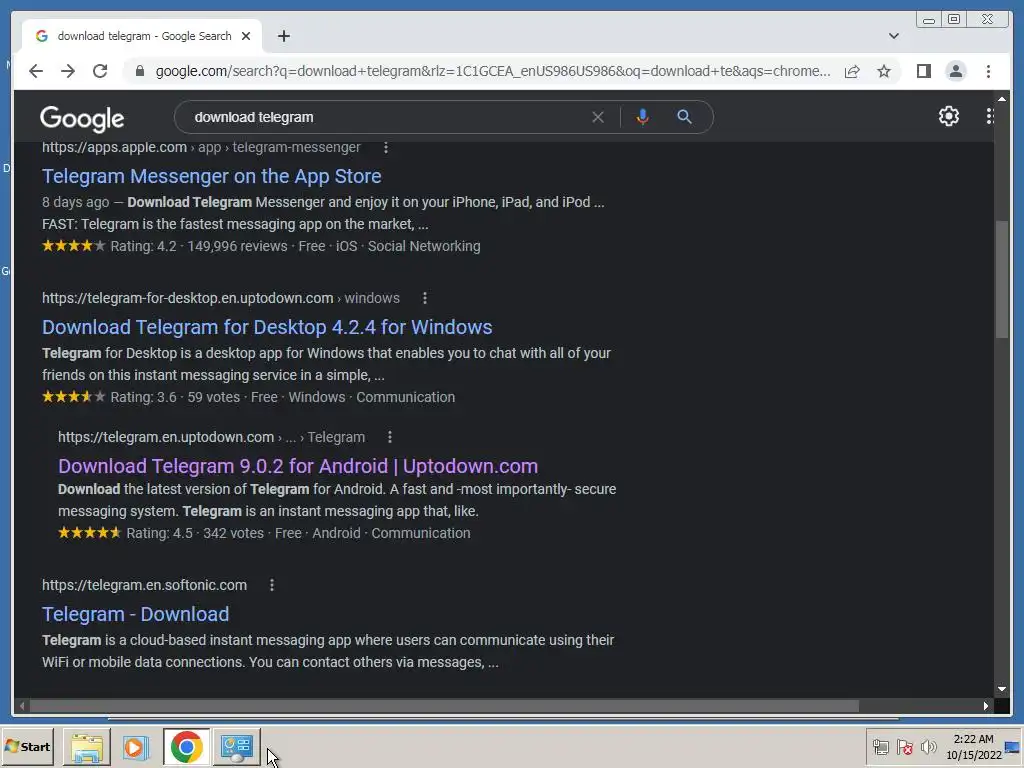Open the Chrome profile avatar menu
The height and width of the screenshot is (768, 1024).
click(956, 71)
